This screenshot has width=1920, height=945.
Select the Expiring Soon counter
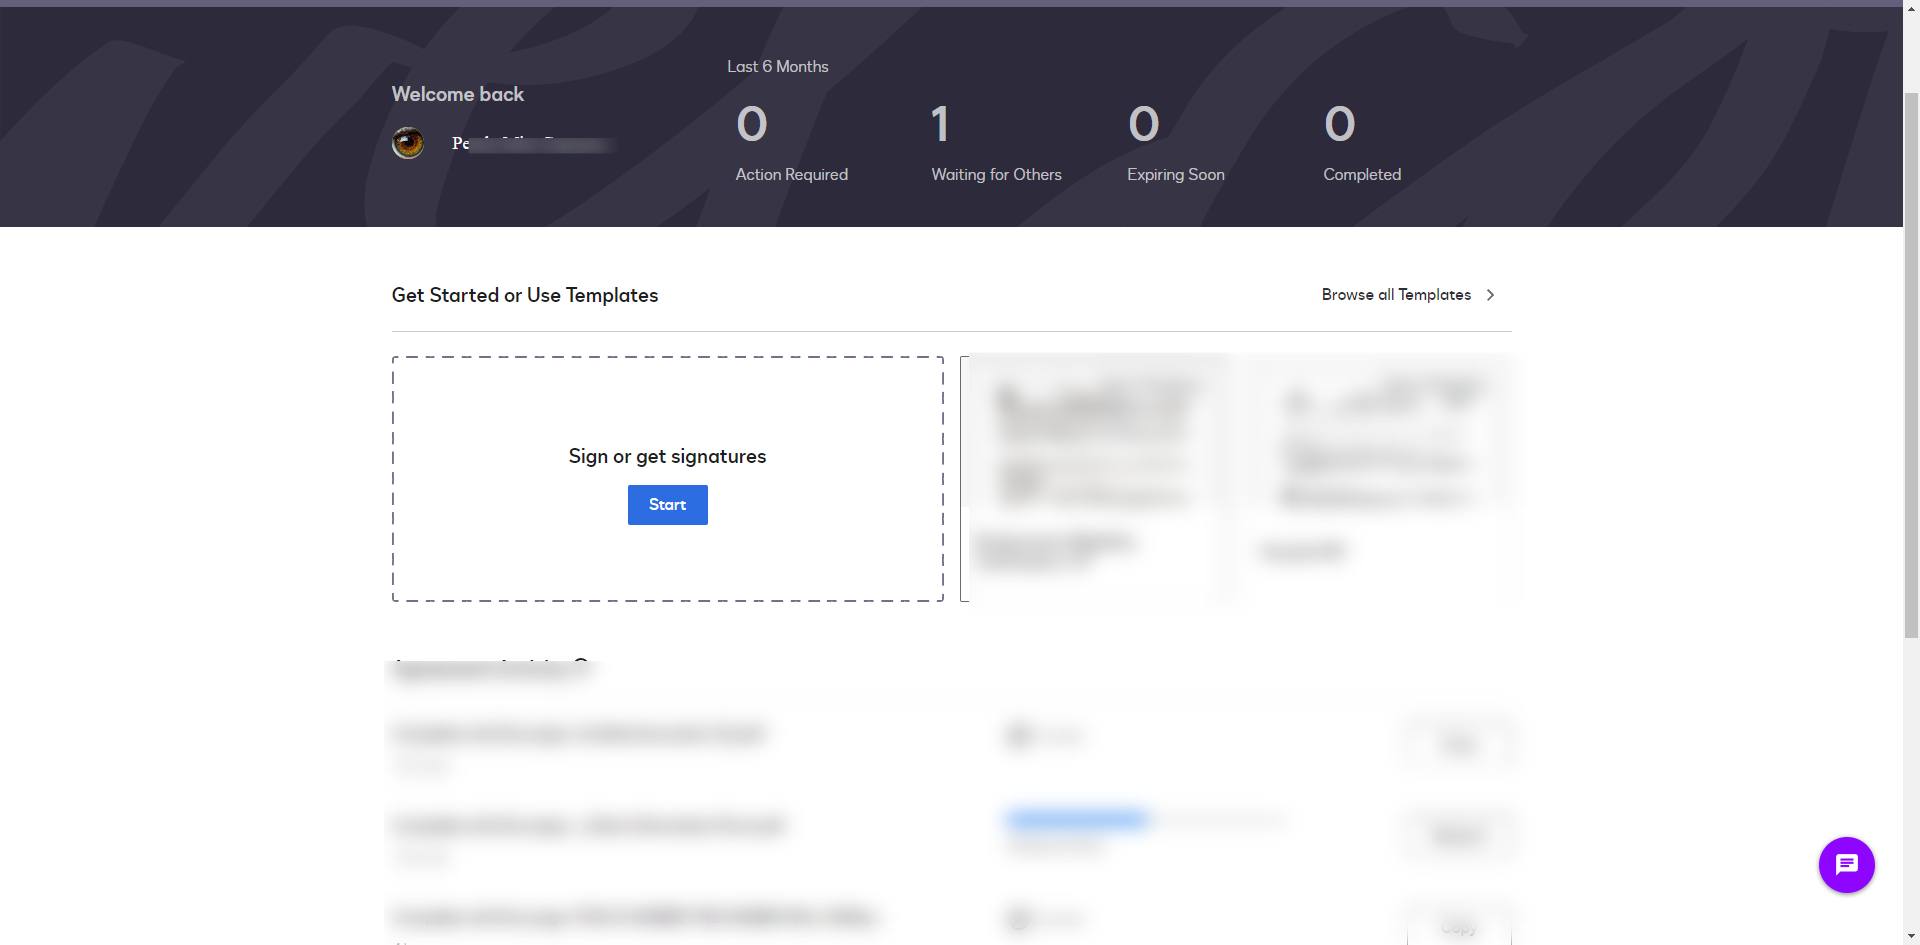1144,125
